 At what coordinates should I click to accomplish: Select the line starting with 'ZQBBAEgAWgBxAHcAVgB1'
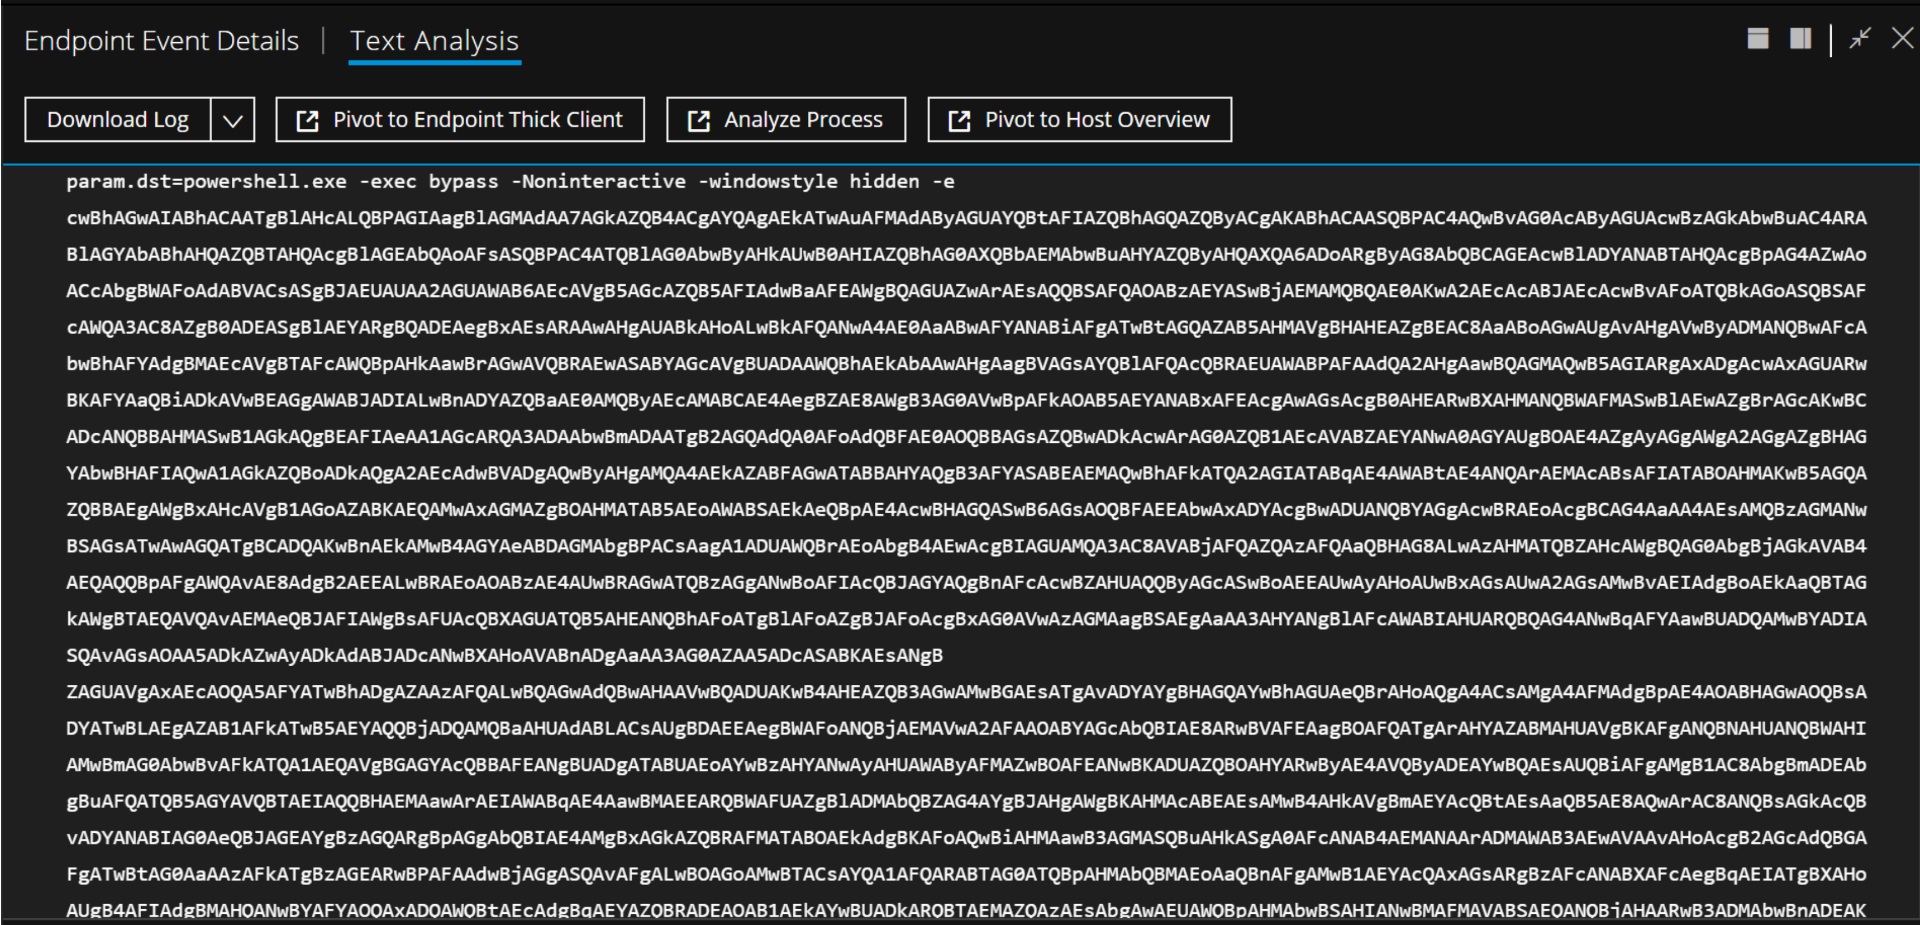pyautogui.click(x=966, y=510)
